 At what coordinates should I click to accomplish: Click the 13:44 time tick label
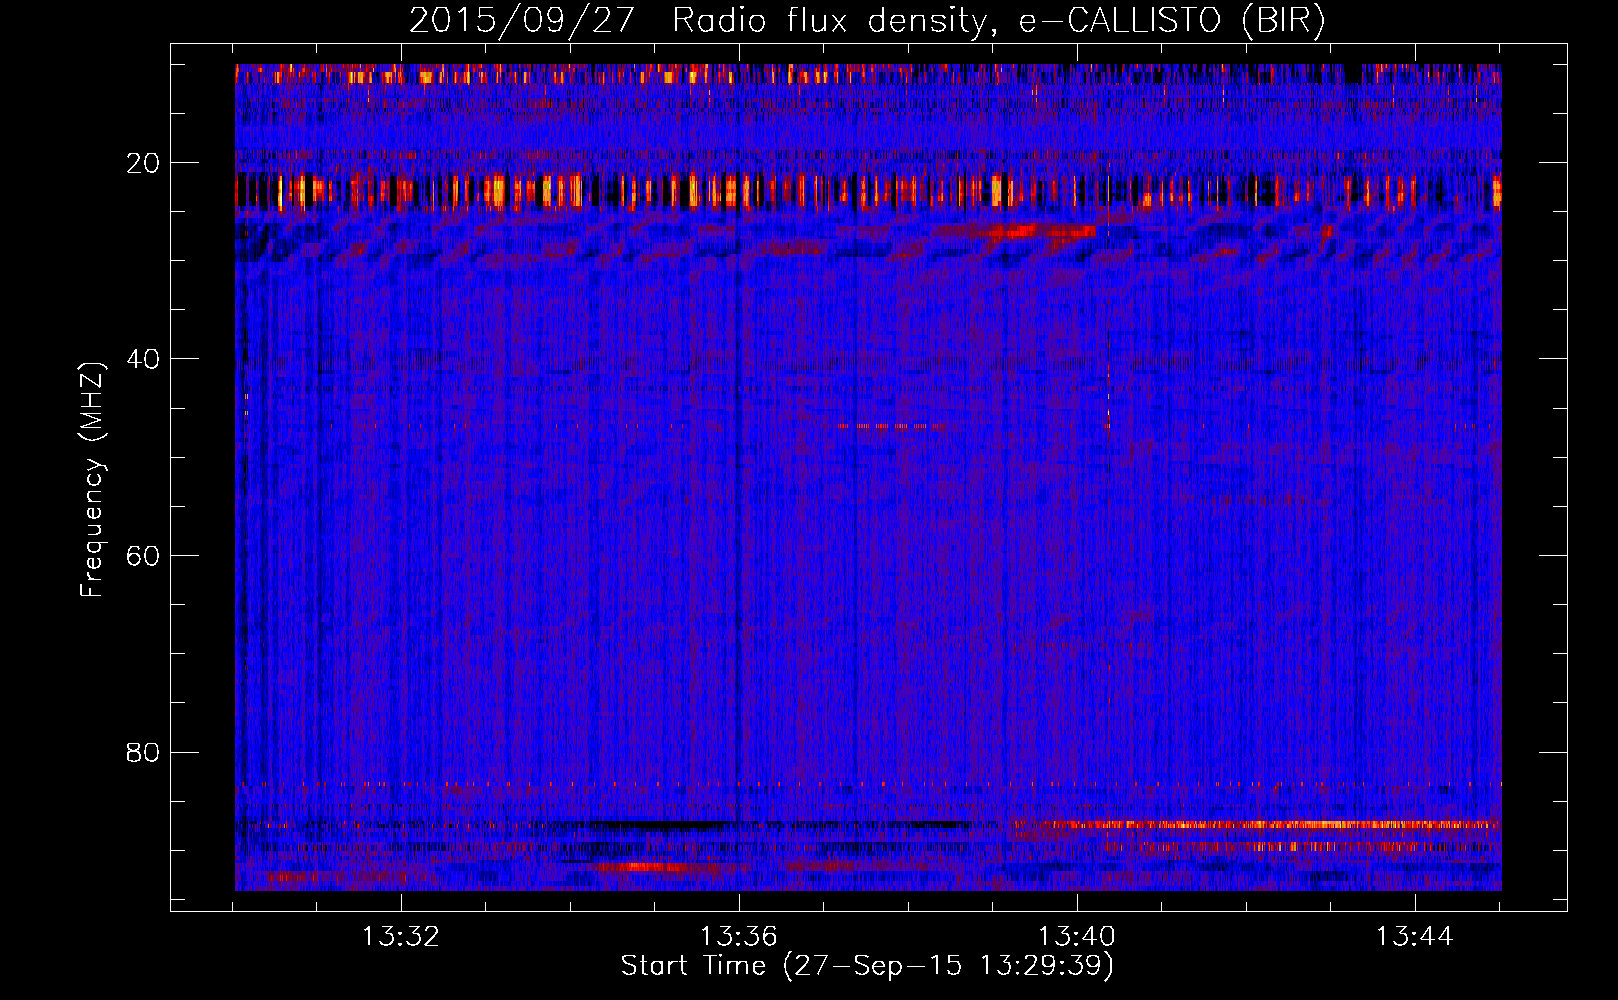[x=1415, y=936]
